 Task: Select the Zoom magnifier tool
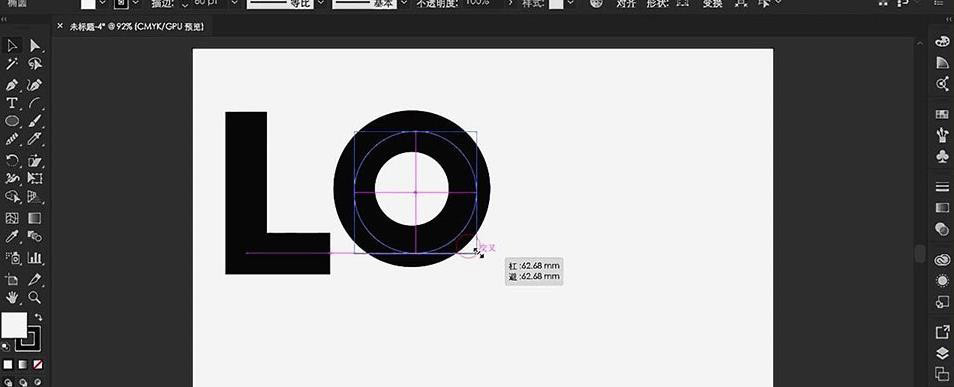[35, 298]
